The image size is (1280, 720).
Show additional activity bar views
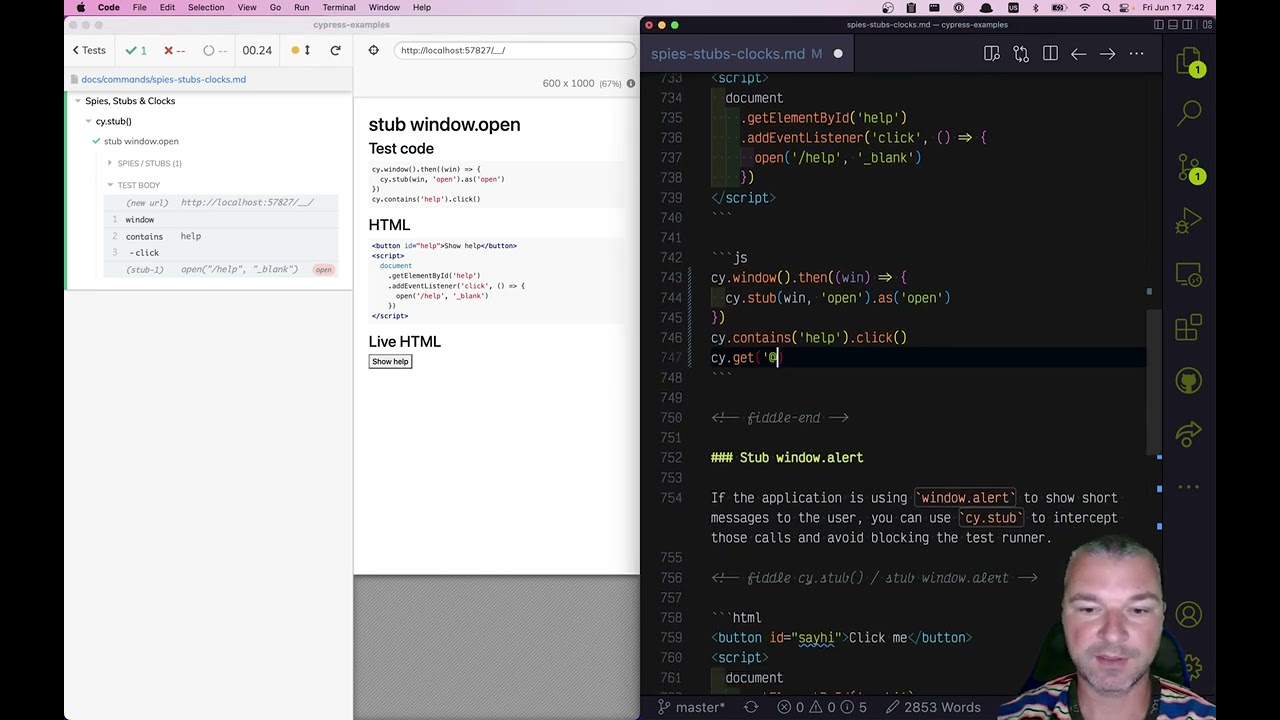point(1189,487)
